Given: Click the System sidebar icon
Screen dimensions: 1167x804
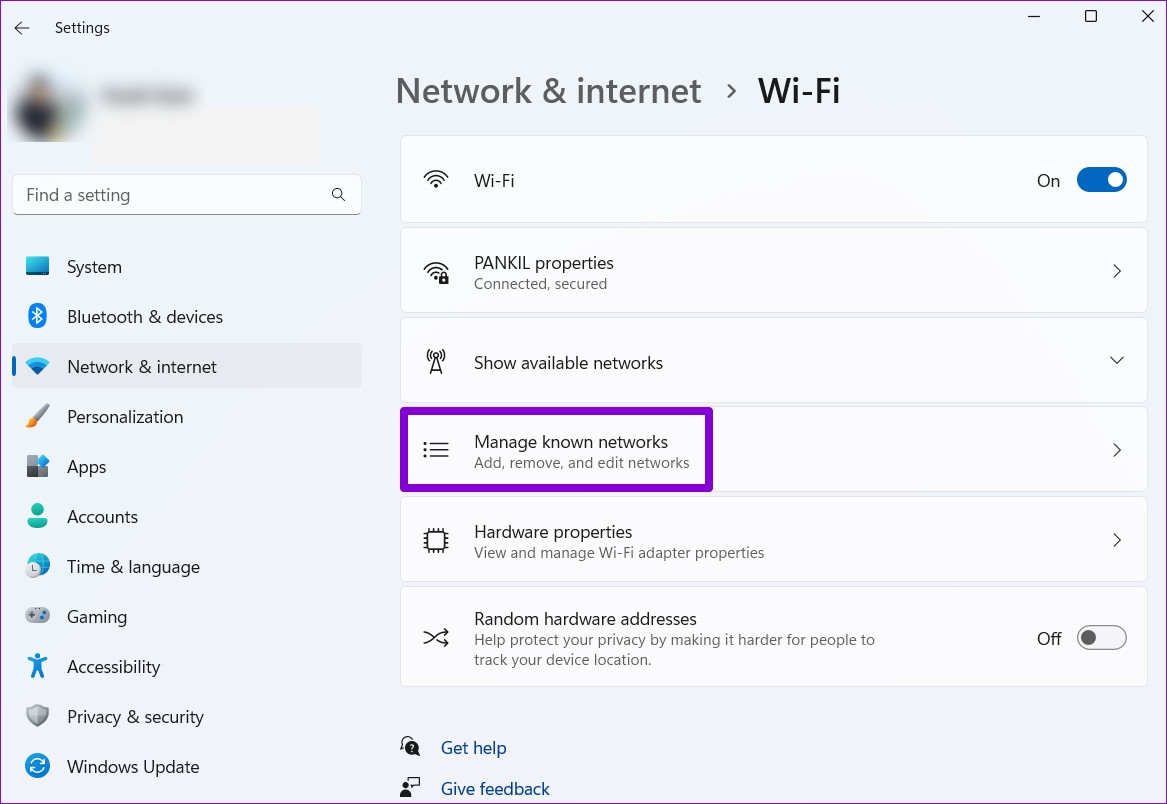Looking at the screenshot, I should [38, 266].
